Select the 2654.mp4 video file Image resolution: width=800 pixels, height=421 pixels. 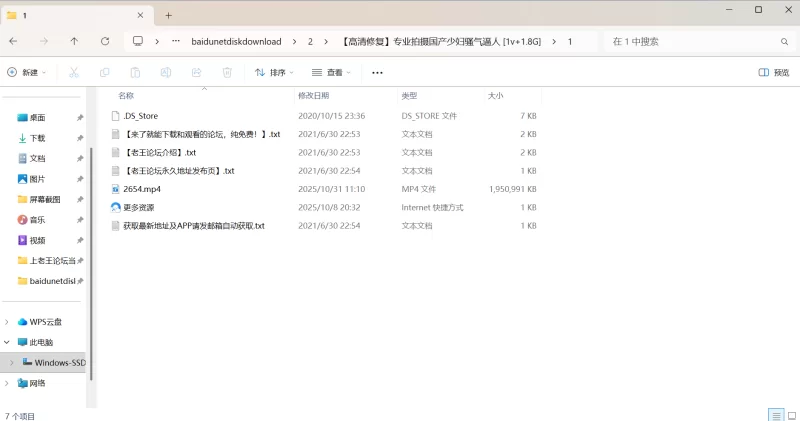coord(142,189)
